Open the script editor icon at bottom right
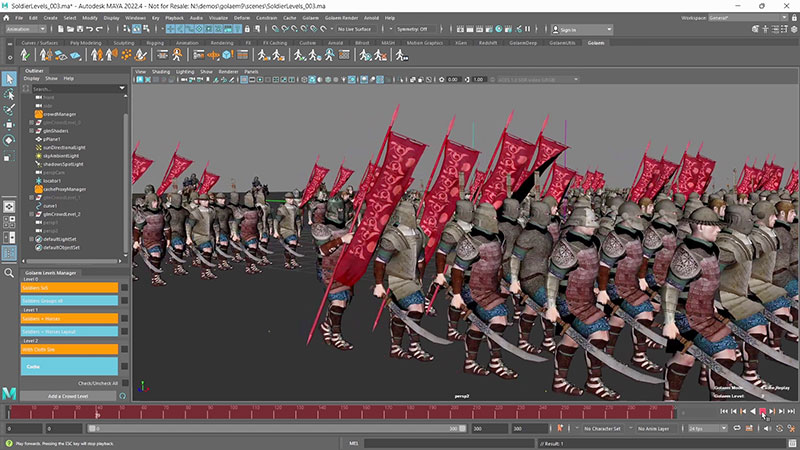The image size is (800, 450). [x=791, y=442]
